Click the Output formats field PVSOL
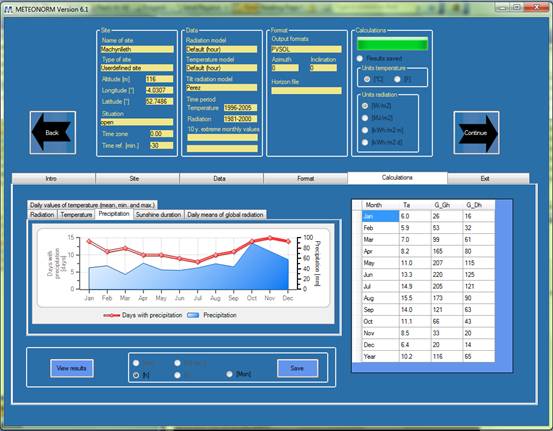The width and height of the screenshot is (553, 431). point(306,49)
